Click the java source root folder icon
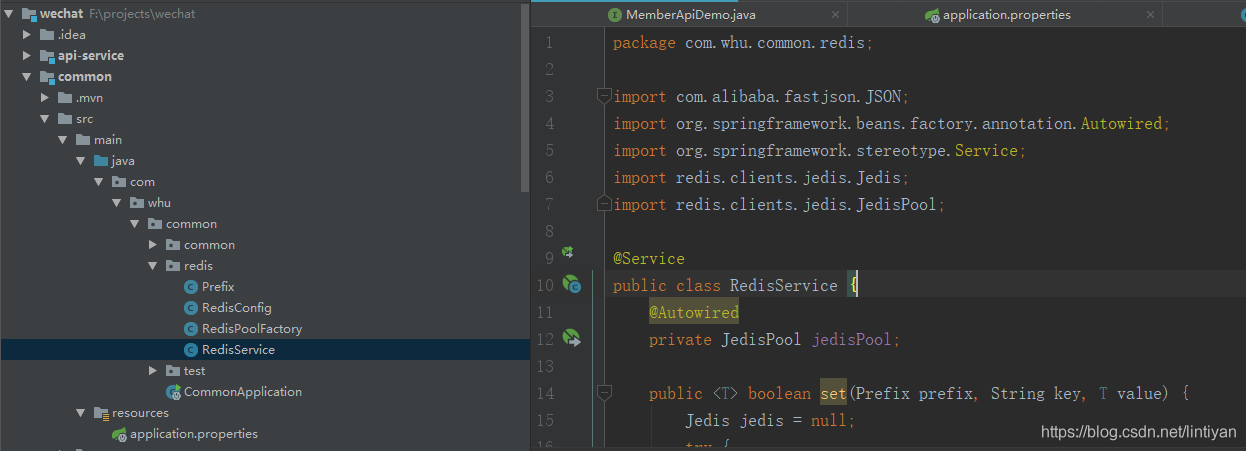Screen dimensions: 1246x451 pyautogui.click(x=101, y=161)
